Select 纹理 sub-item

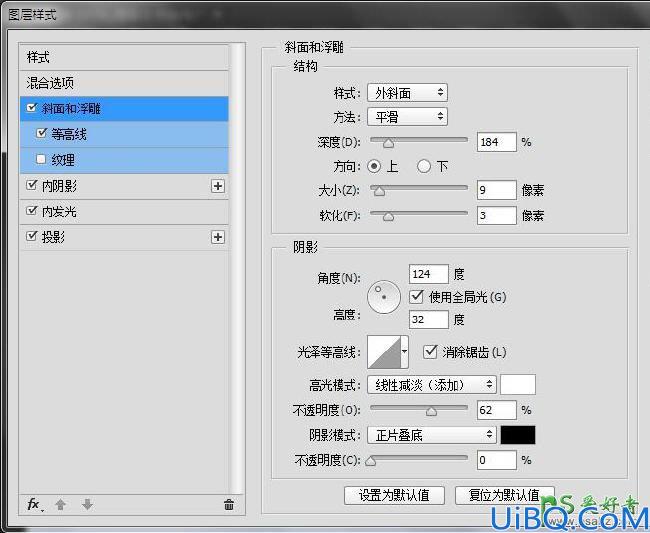click(x=124, y=160)
